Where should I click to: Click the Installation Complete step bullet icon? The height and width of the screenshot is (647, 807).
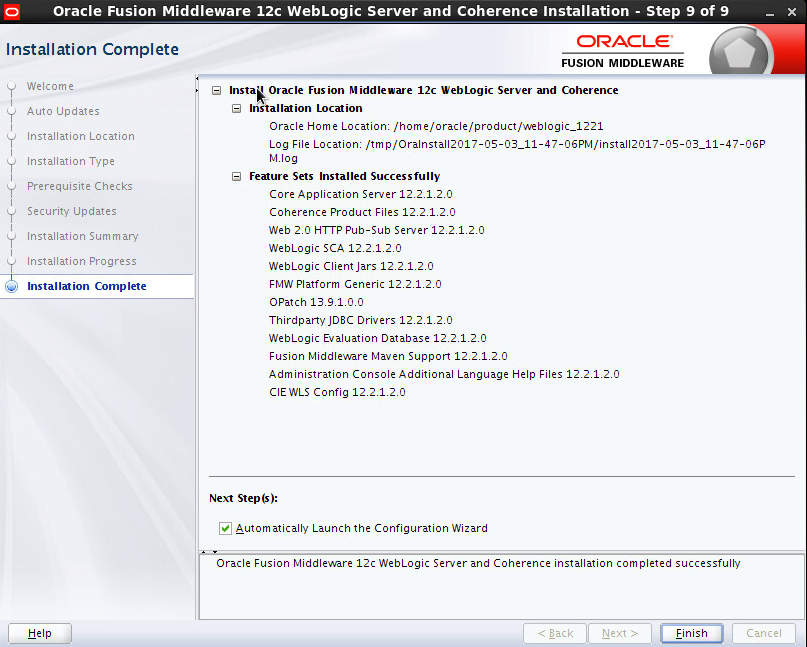coord(12,286)
